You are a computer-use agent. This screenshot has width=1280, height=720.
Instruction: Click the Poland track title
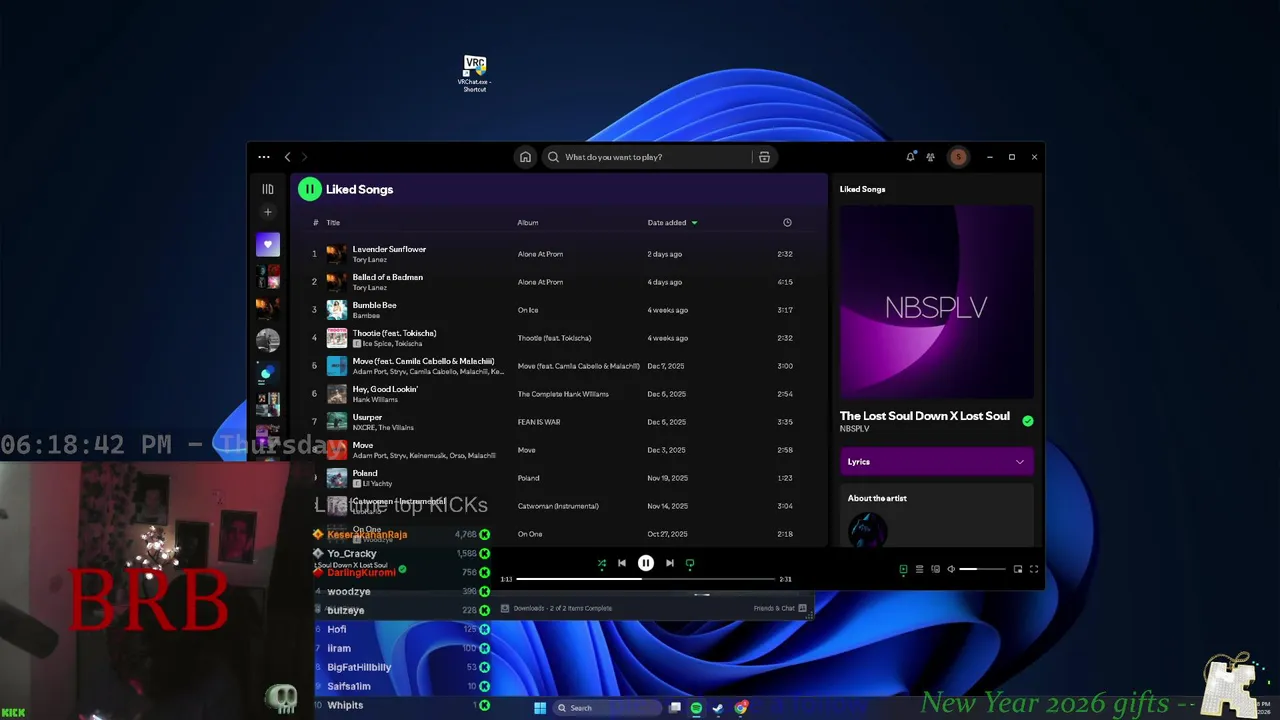(365, 473)
